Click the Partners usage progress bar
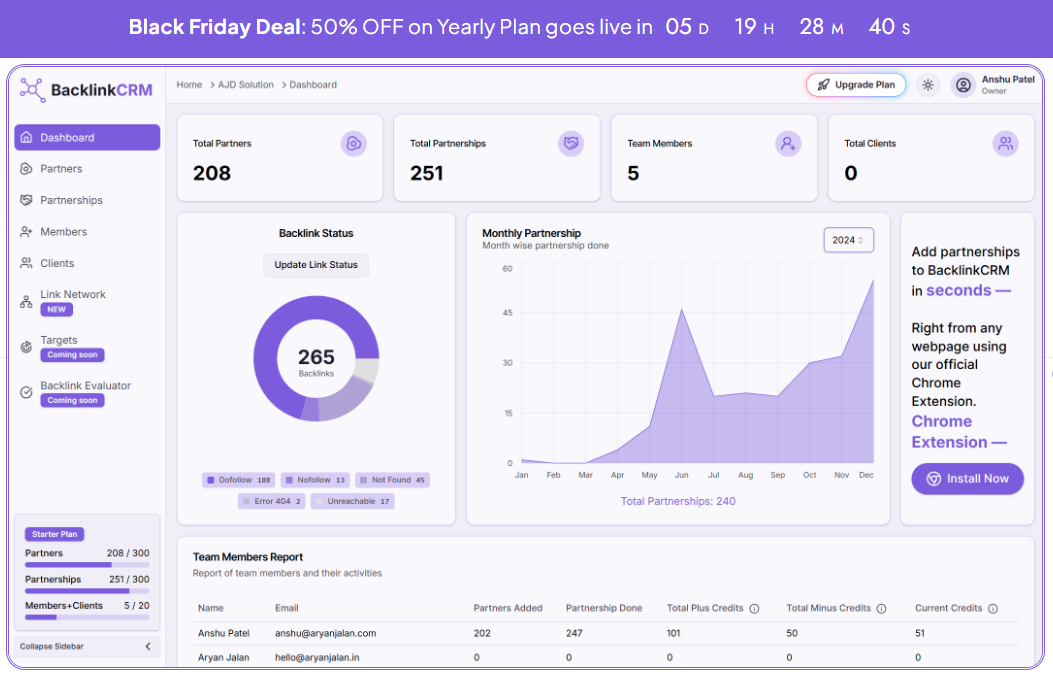 (87, 565)
